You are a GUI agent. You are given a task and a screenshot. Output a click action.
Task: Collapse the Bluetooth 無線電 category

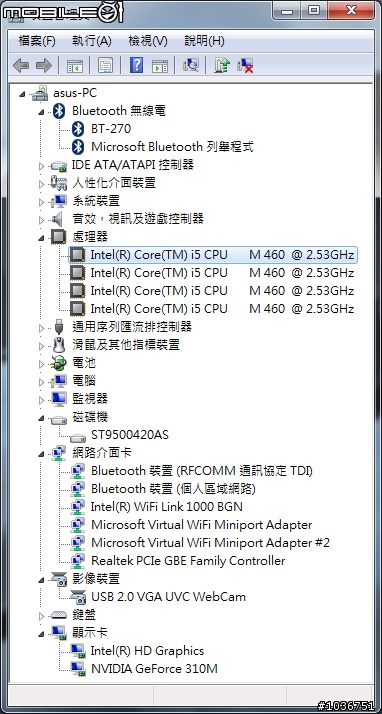click(x=41, y=112)
